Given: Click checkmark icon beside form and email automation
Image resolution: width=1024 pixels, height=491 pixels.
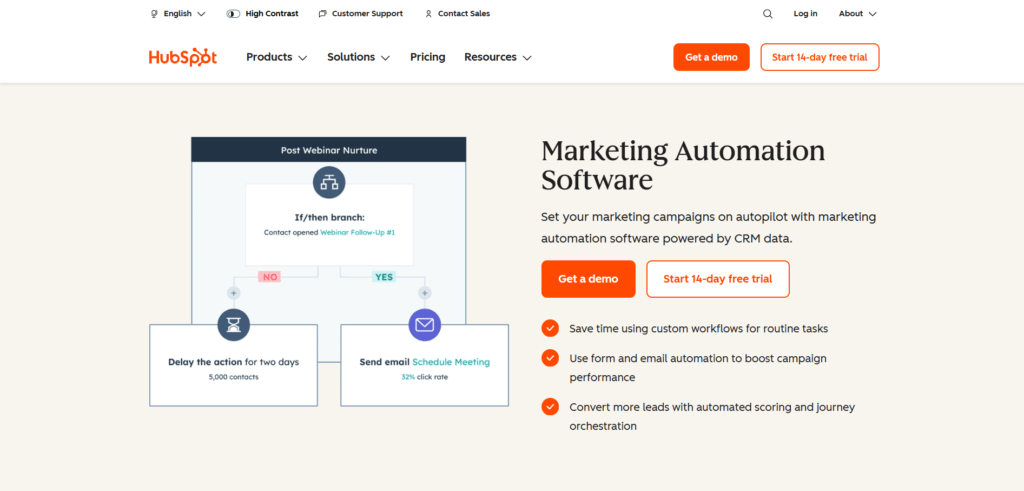Looking at the screenshot, I should (550, 358).
